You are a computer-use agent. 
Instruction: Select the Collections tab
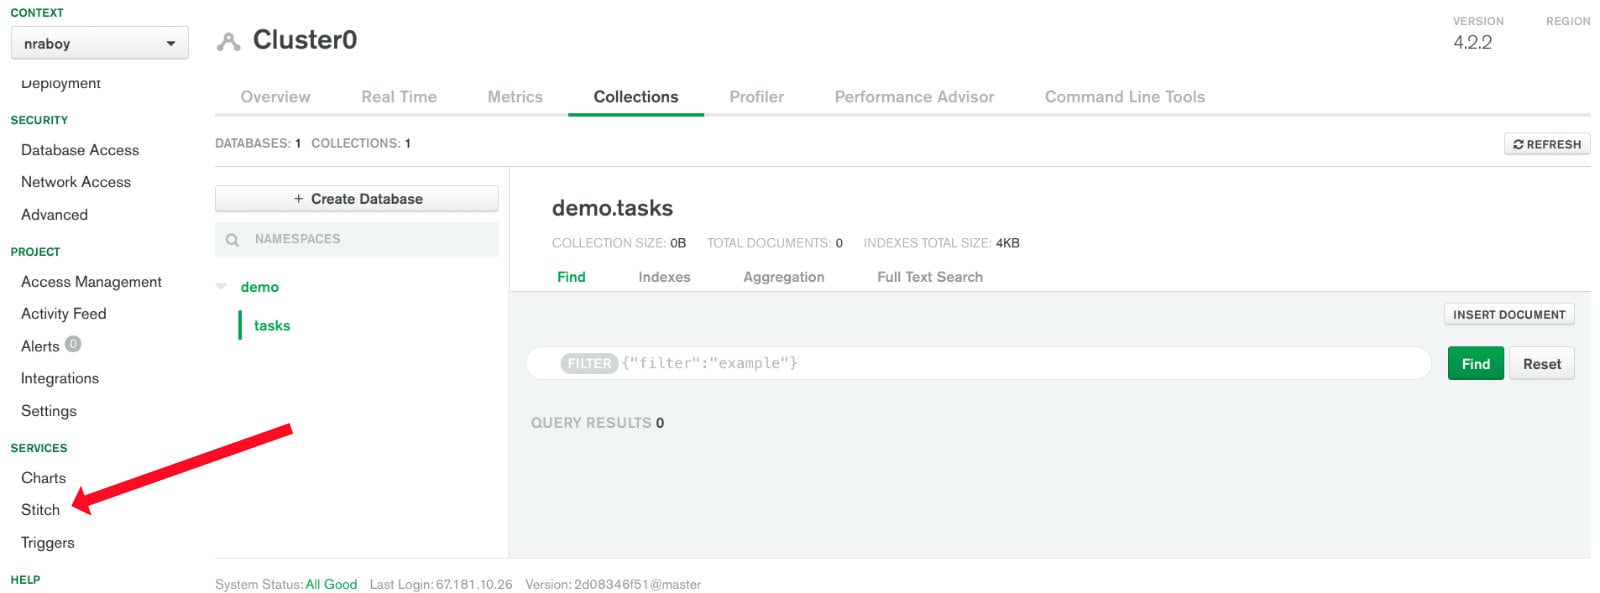(x=636, y=97)
